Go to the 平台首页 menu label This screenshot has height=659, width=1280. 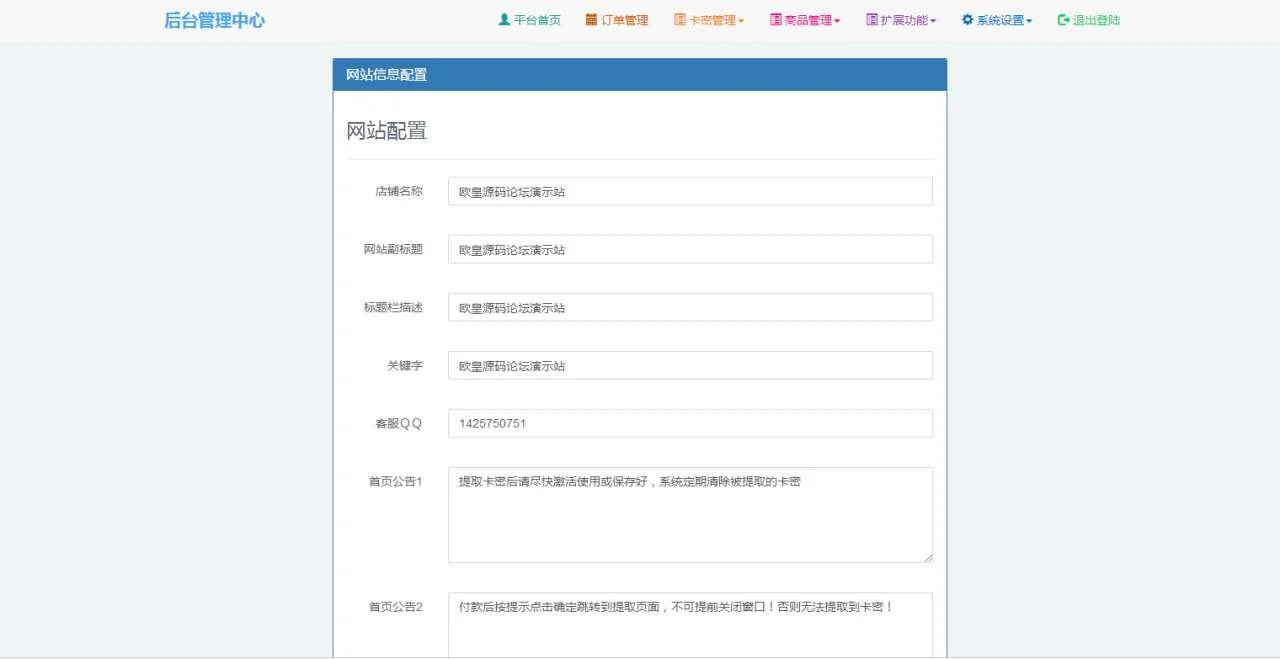point(537,20)
